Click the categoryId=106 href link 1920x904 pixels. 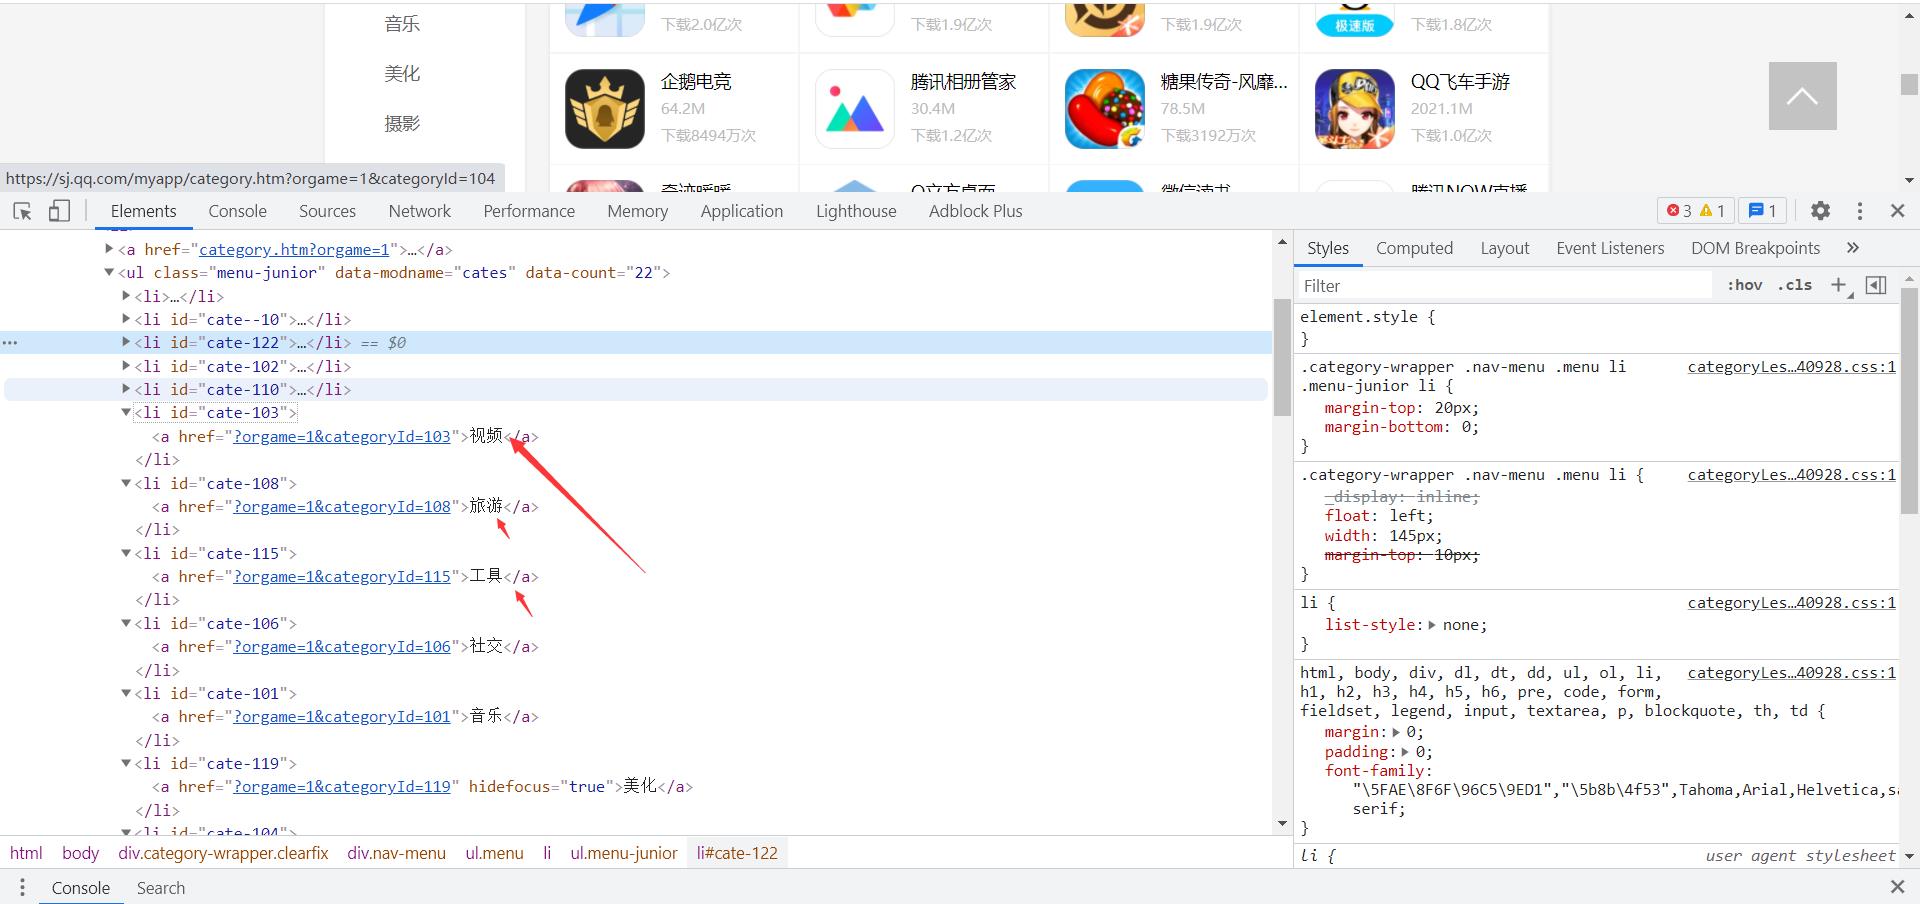pyautogui.click(x=342, y=647)
